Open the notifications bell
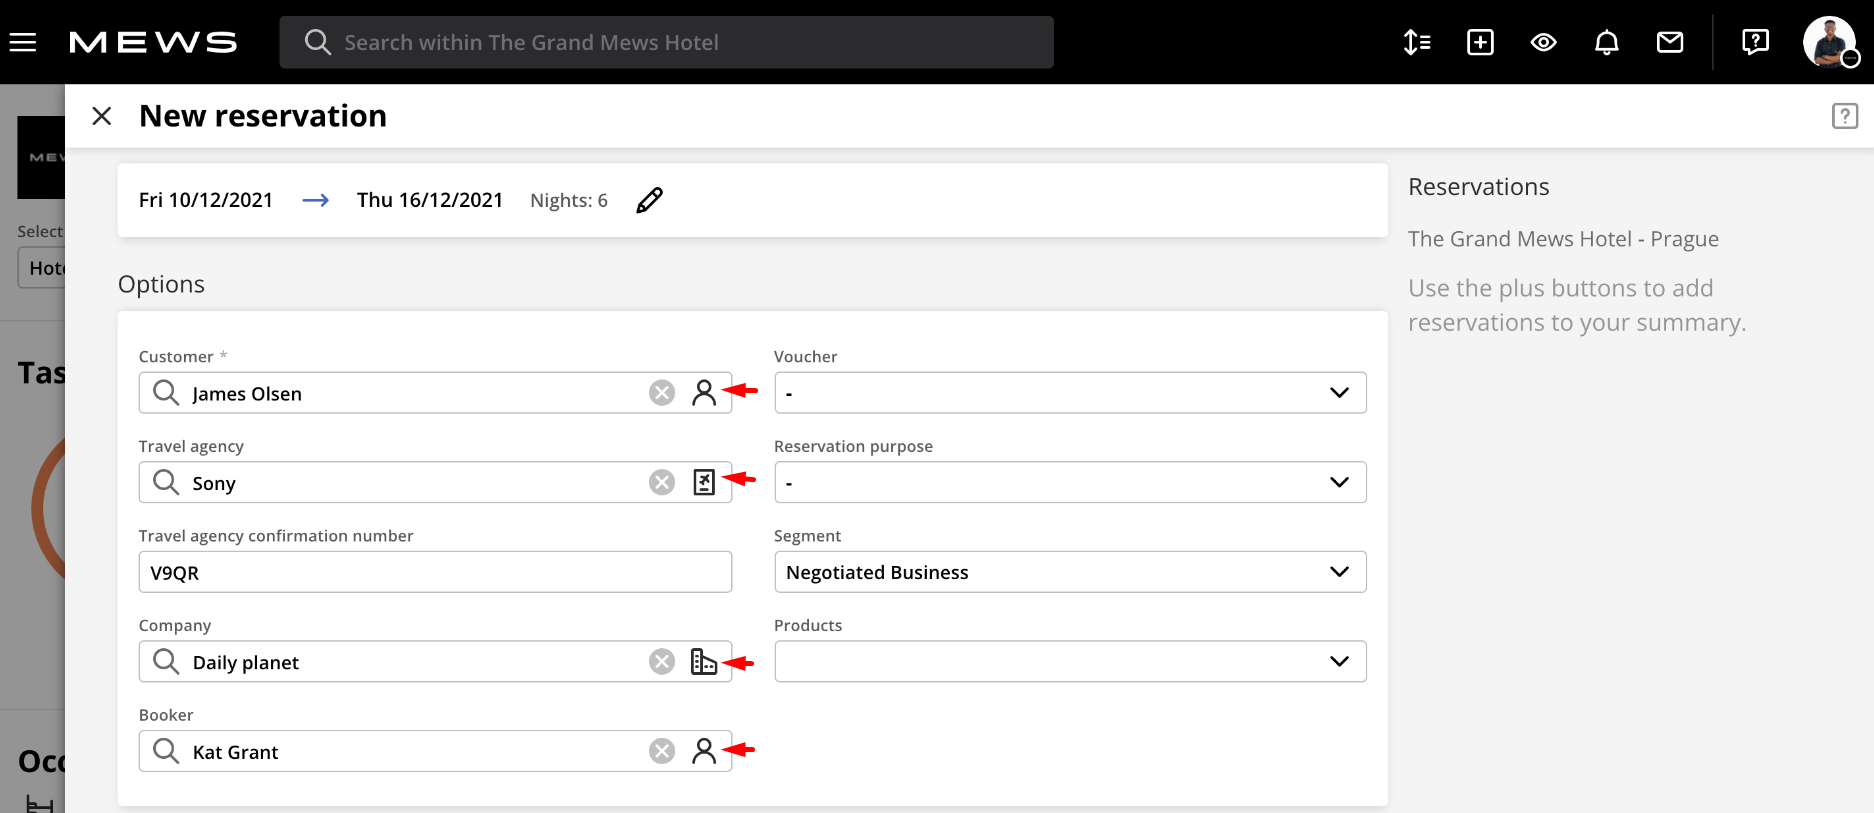Viewport: 1874px width, 813px height. [x=1606, y=42]
